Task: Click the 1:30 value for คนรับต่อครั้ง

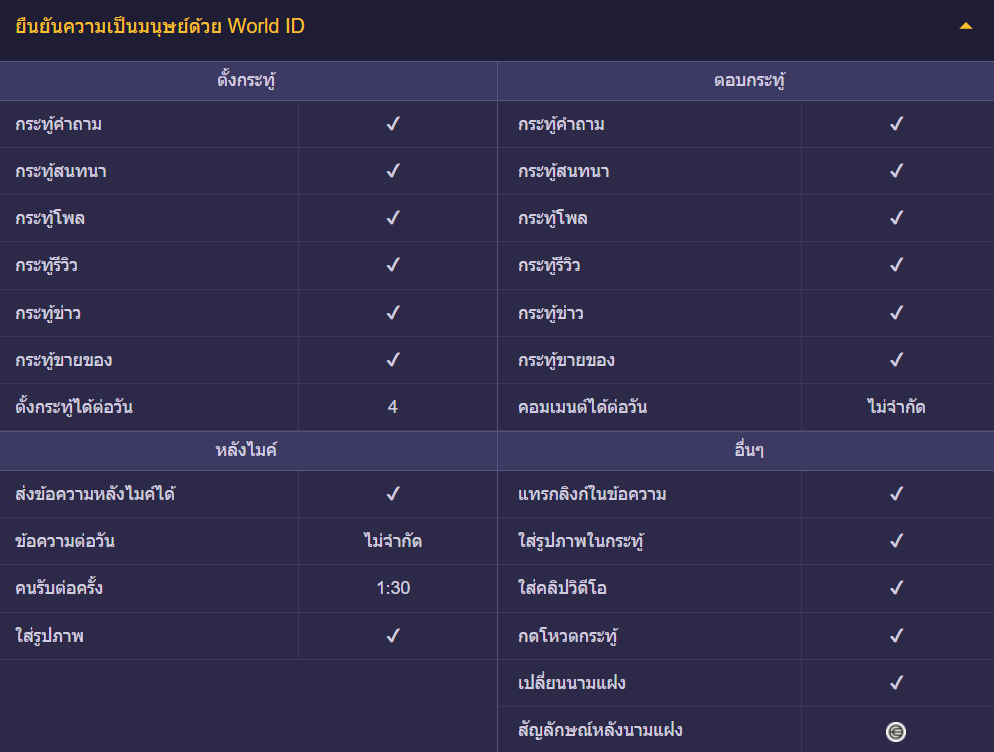Action: tap(393, 588)
